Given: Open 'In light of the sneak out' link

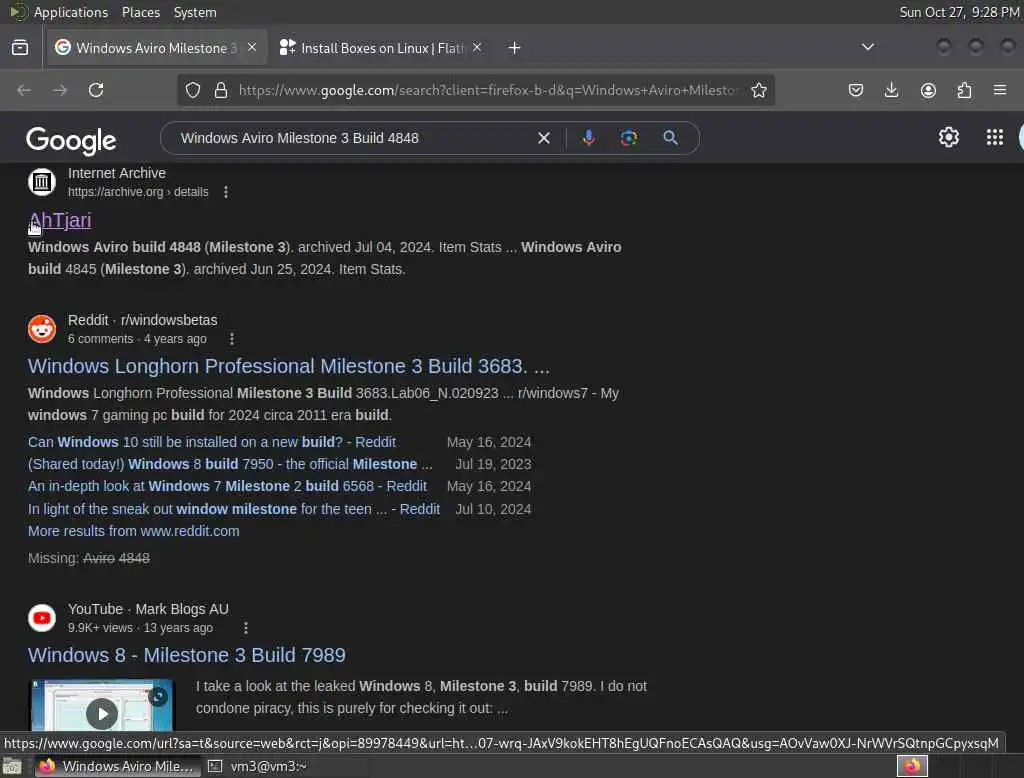Looking at the screenshot, I should [x=234, y=509].
